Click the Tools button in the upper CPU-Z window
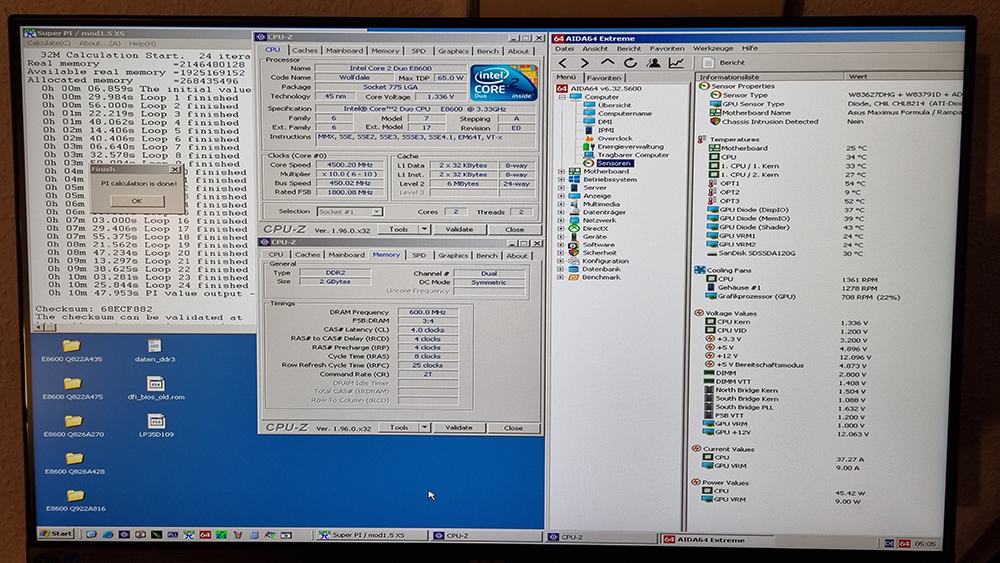This screenshot has height=563, width=1000. pos(399,229)
